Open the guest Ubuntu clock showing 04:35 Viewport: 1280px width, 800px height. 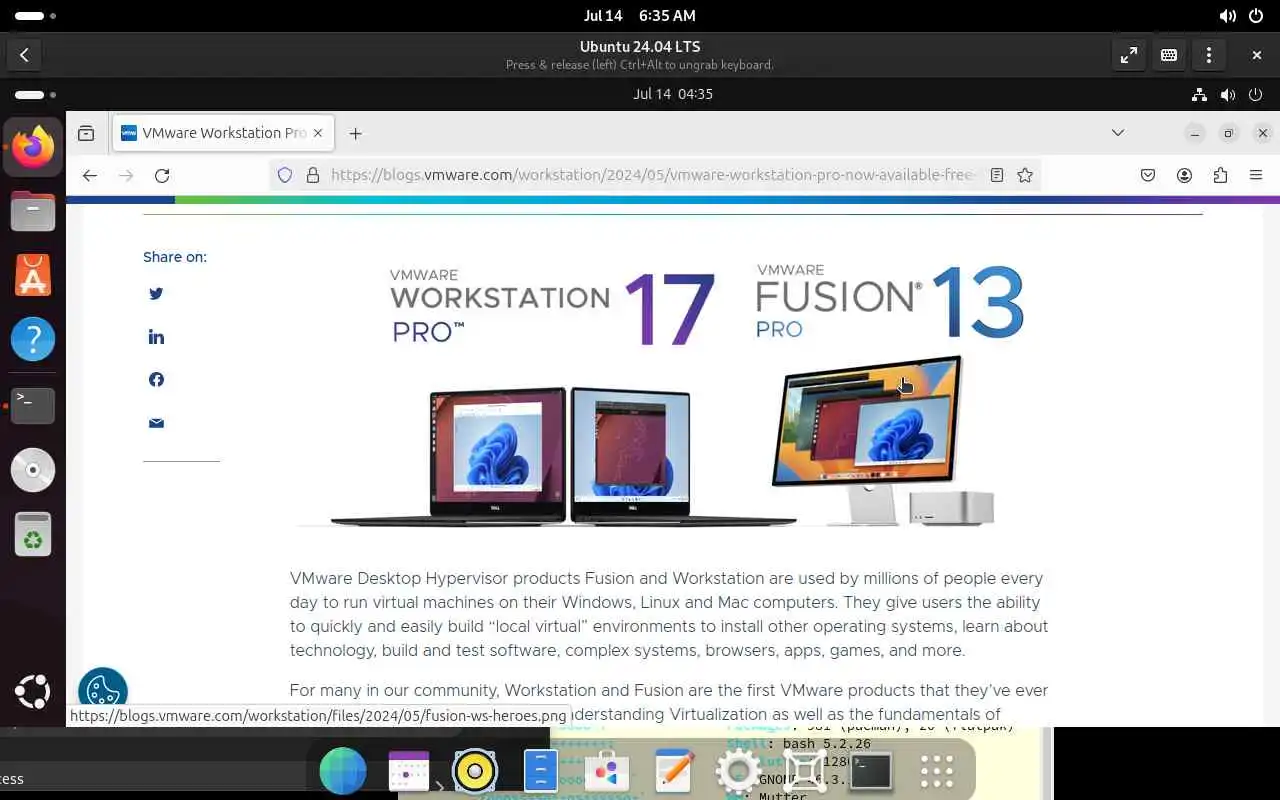point(672,94)
